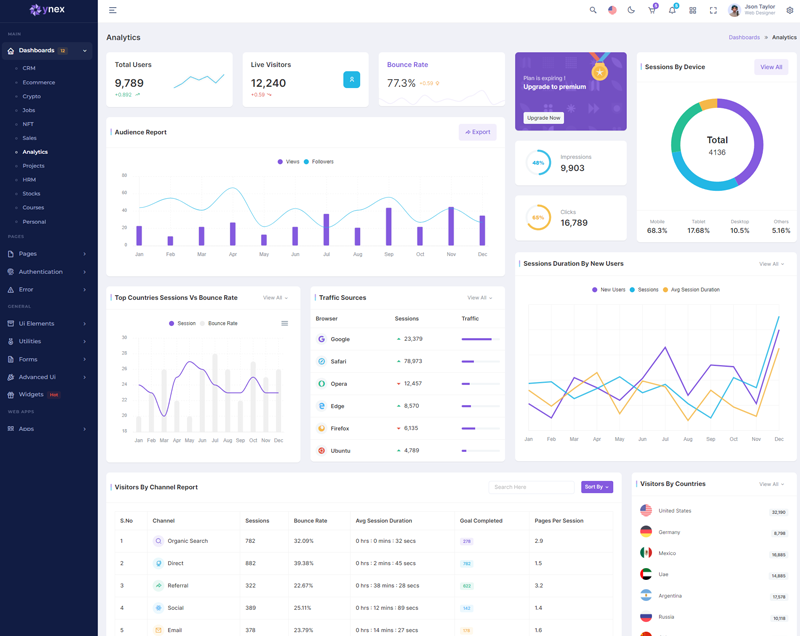This screenshot has height=636, width=800.
Task: Open notifications bell in the header
Action: click(672, 10)
